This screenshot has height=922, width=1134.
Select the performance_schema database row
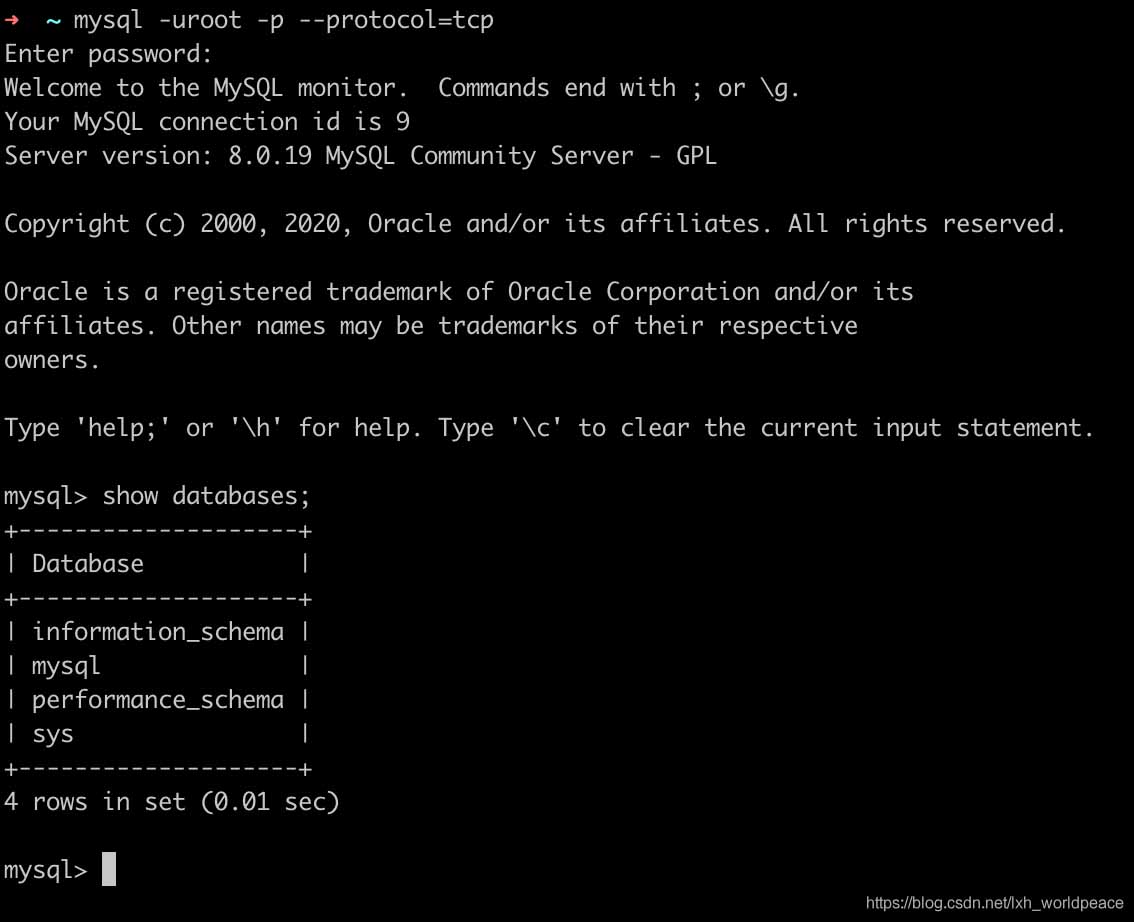coord(158,700)
